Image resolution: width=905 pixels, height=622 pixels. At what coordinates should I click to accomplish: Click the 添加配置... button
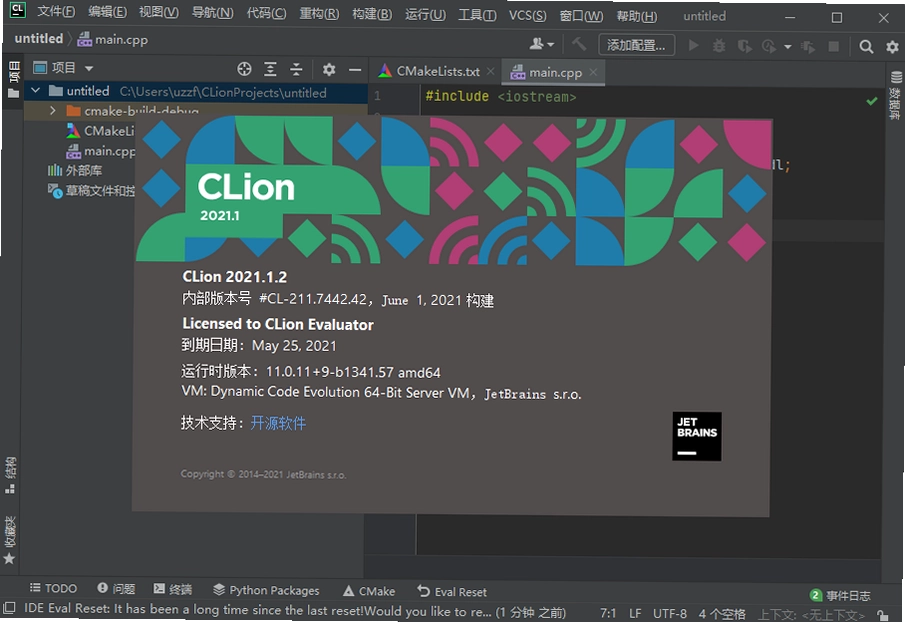tap(636, 45)
